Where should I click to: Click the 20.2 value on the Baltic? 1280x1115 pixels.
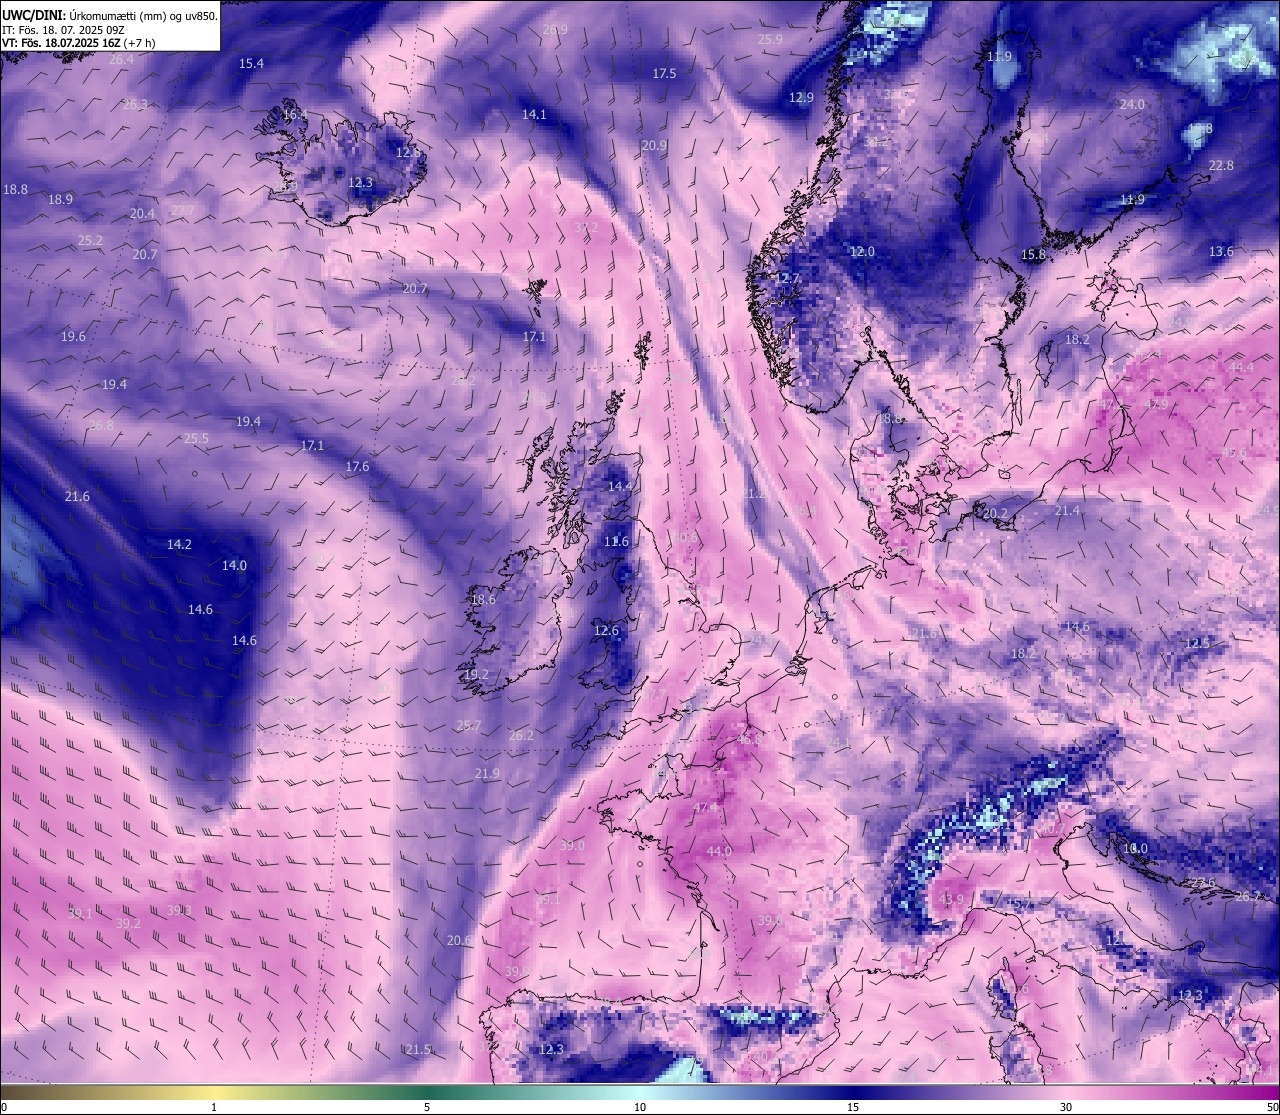[995, 514]
